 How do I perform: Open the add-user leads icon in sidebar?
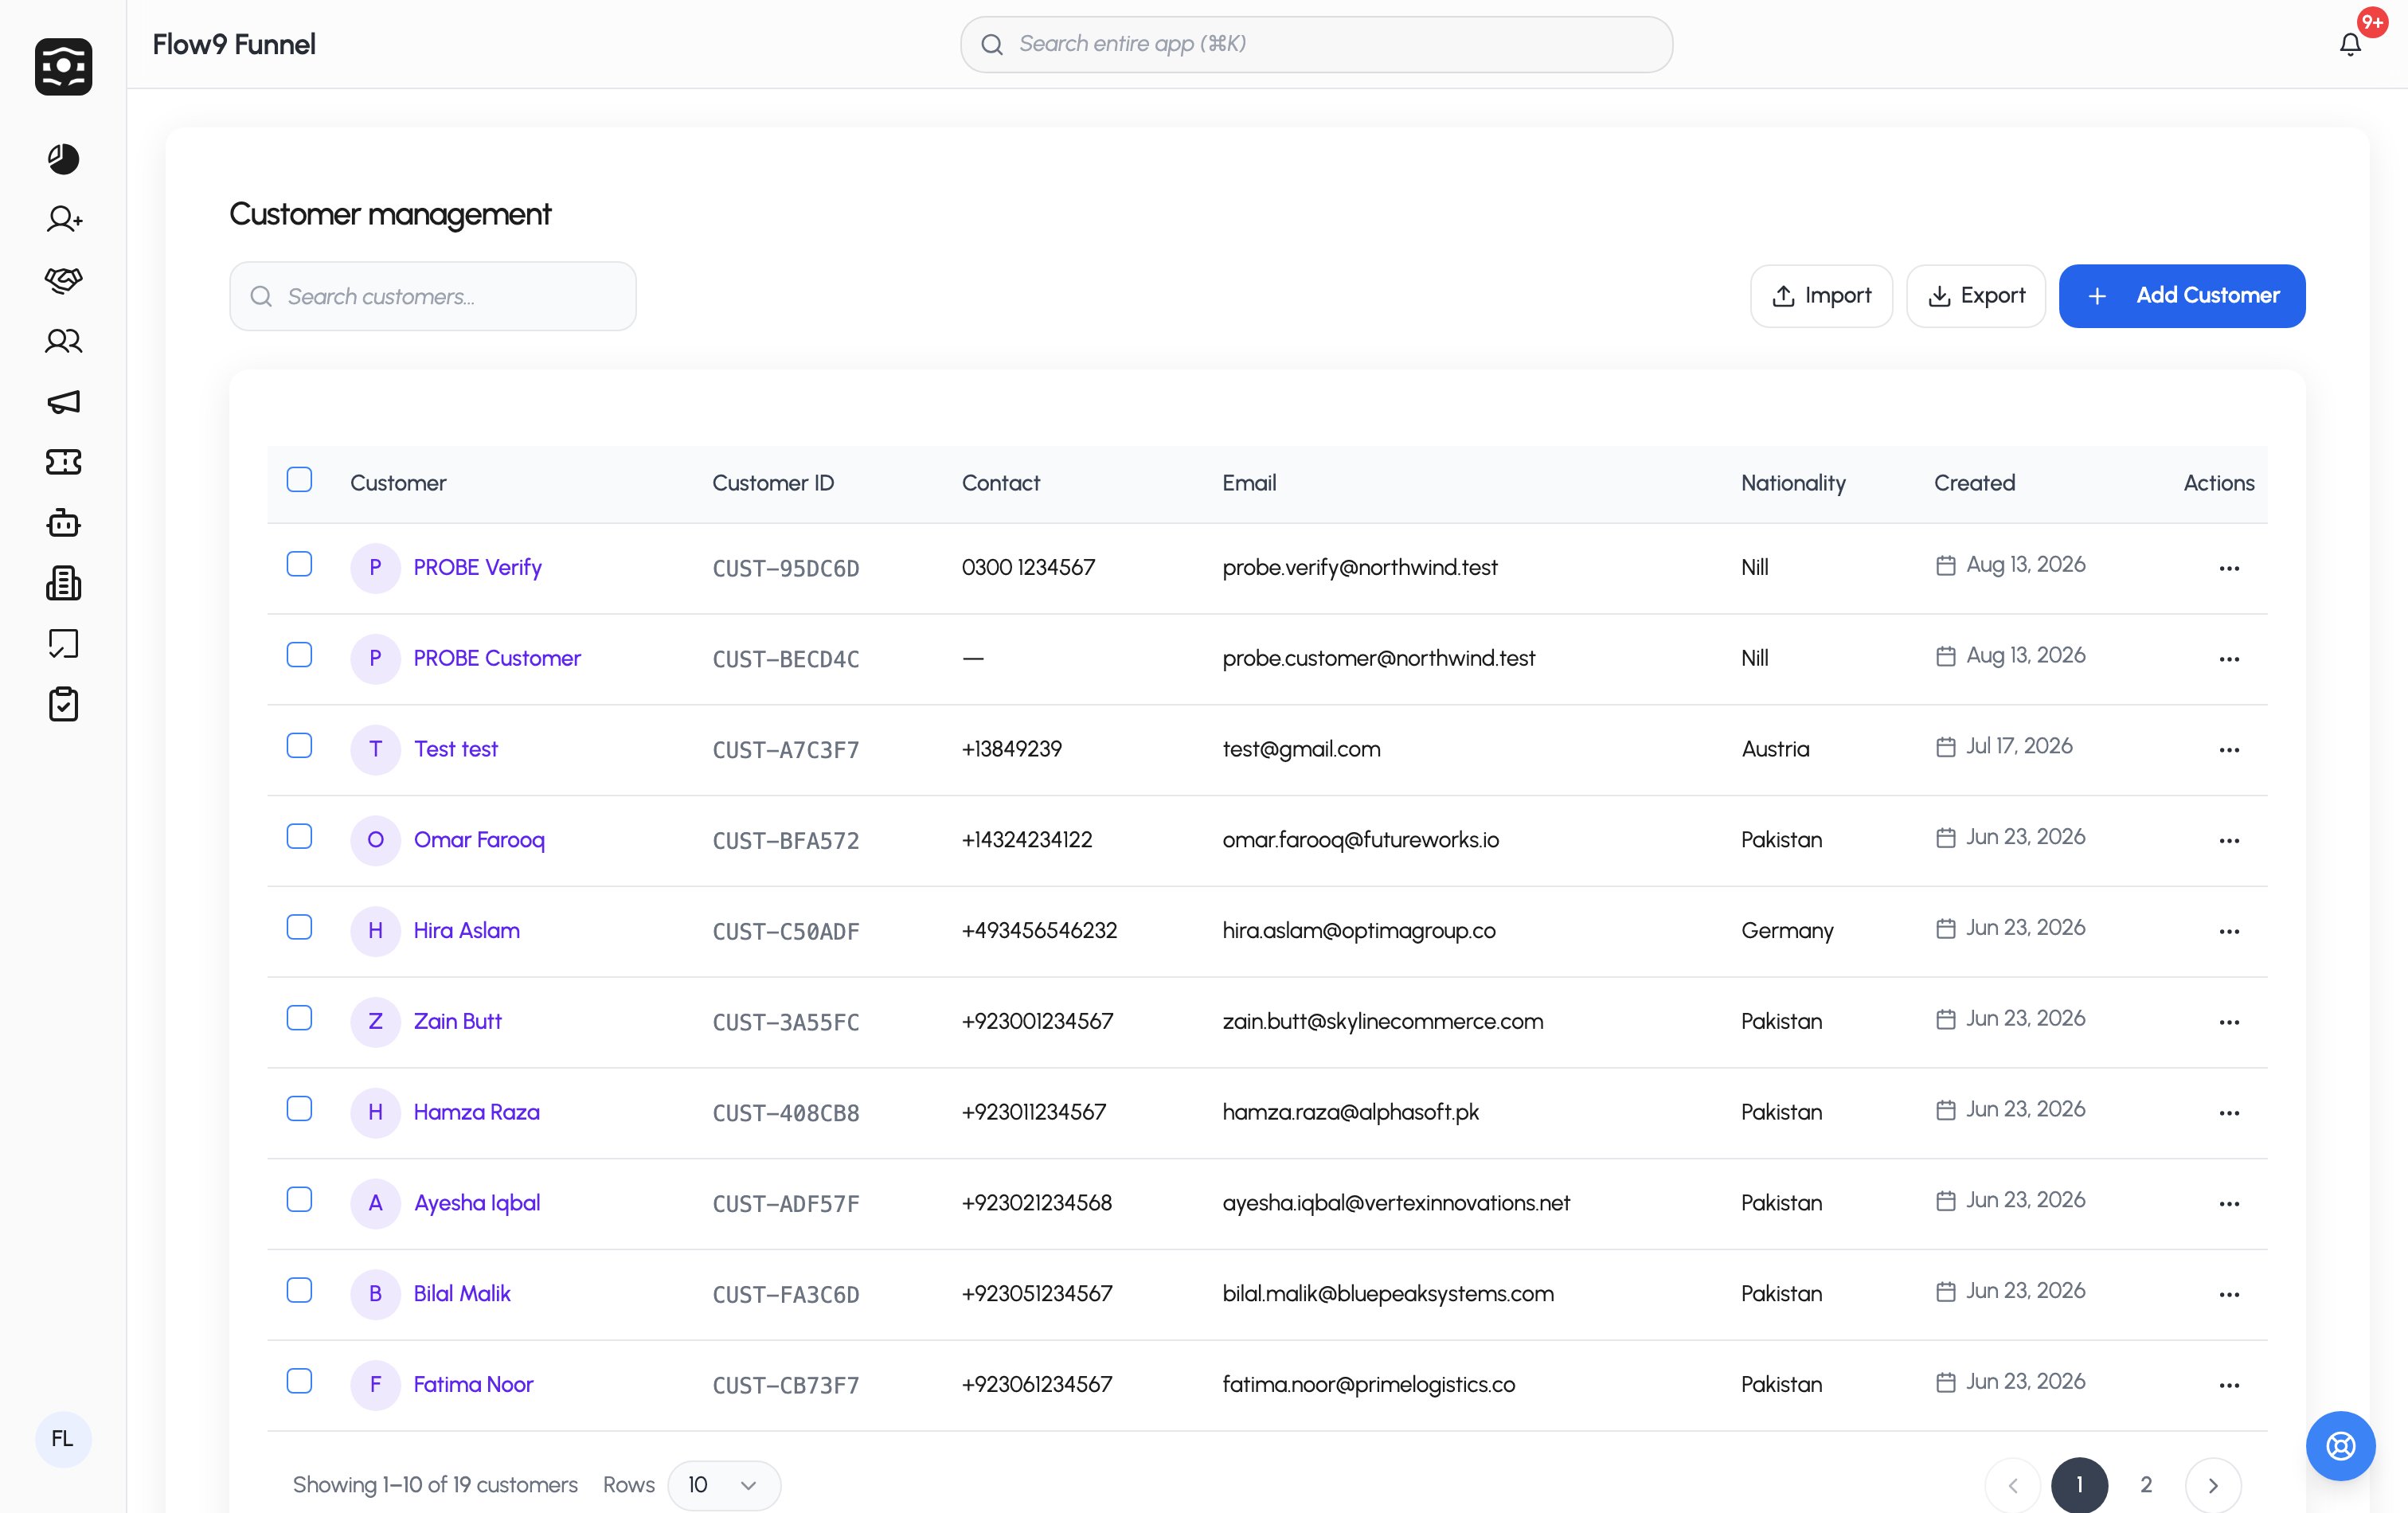tap(63, 219)
